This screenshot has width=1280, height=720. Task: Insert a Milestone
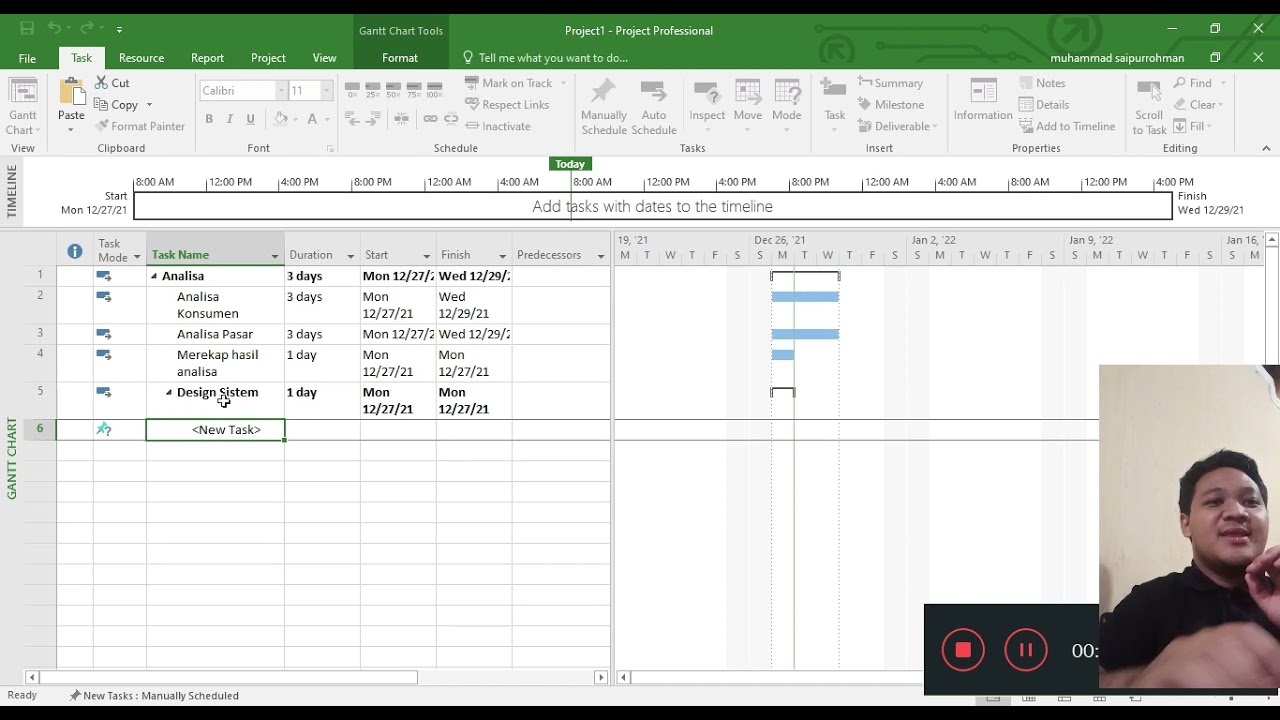(x=891, y=104)
